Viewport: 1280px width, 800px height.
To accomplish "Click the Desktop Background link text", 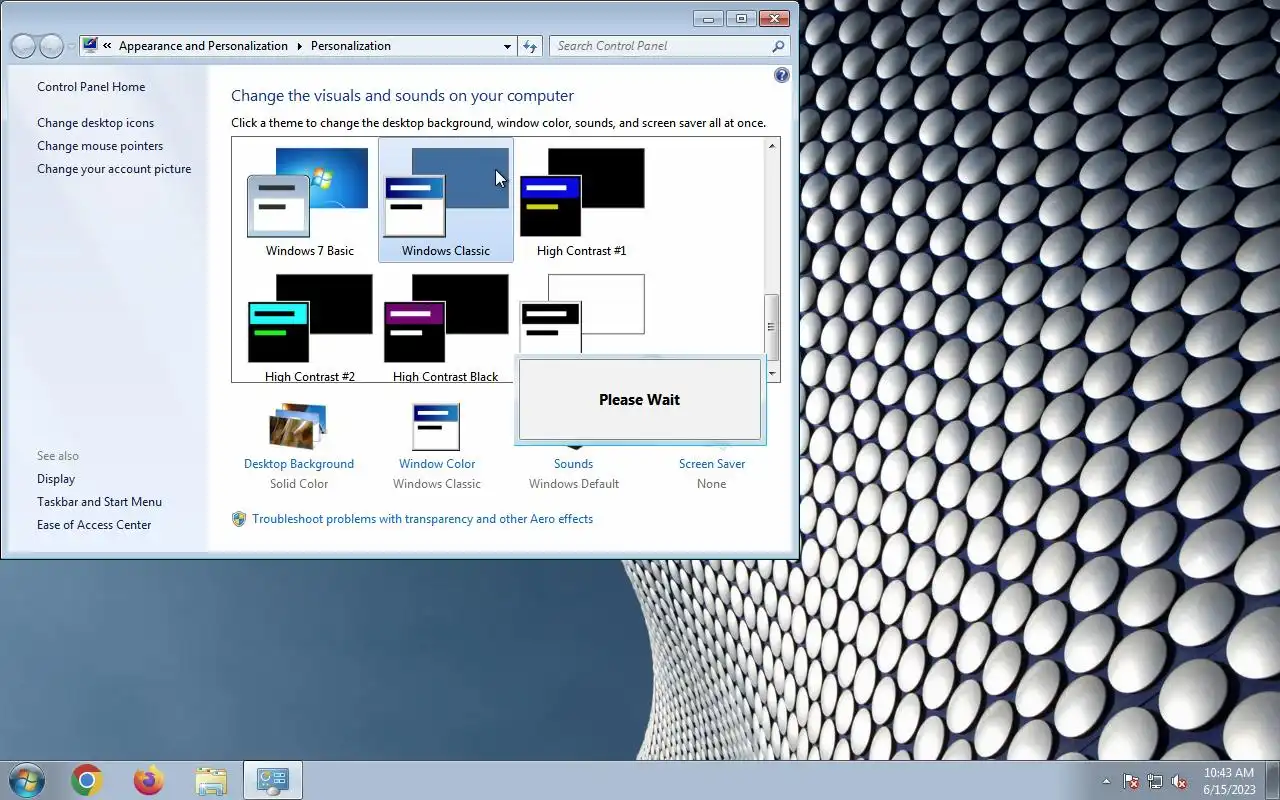I will click(299, 464).
